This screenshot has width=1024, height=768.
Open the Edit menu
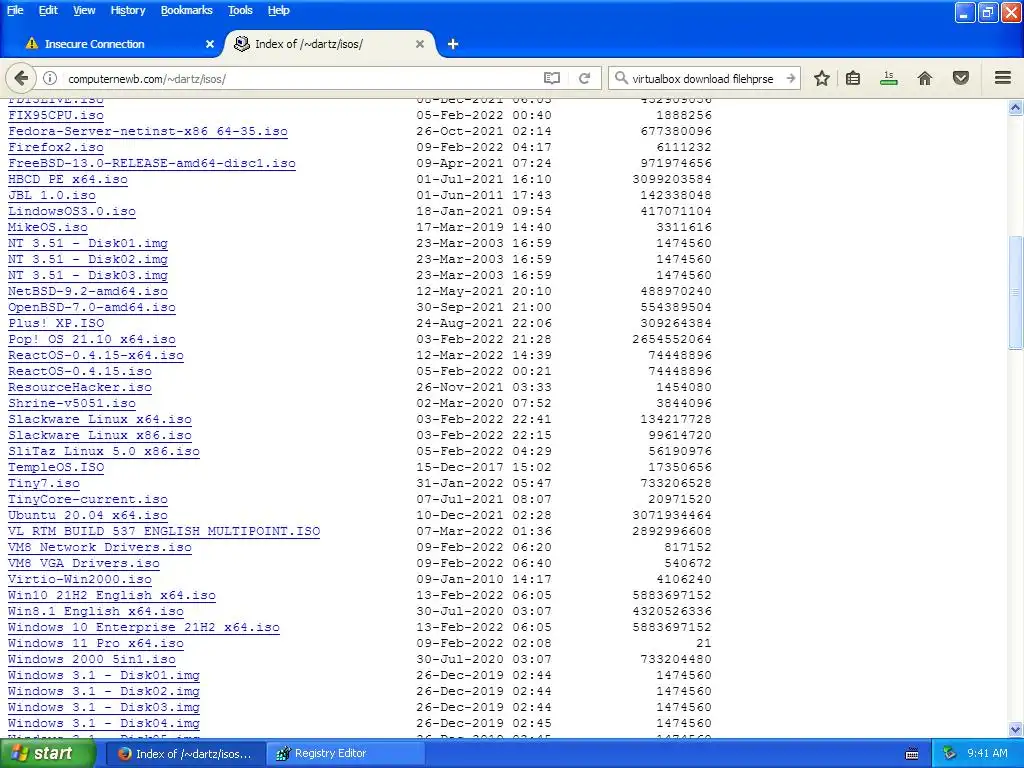tap(48, 10)
